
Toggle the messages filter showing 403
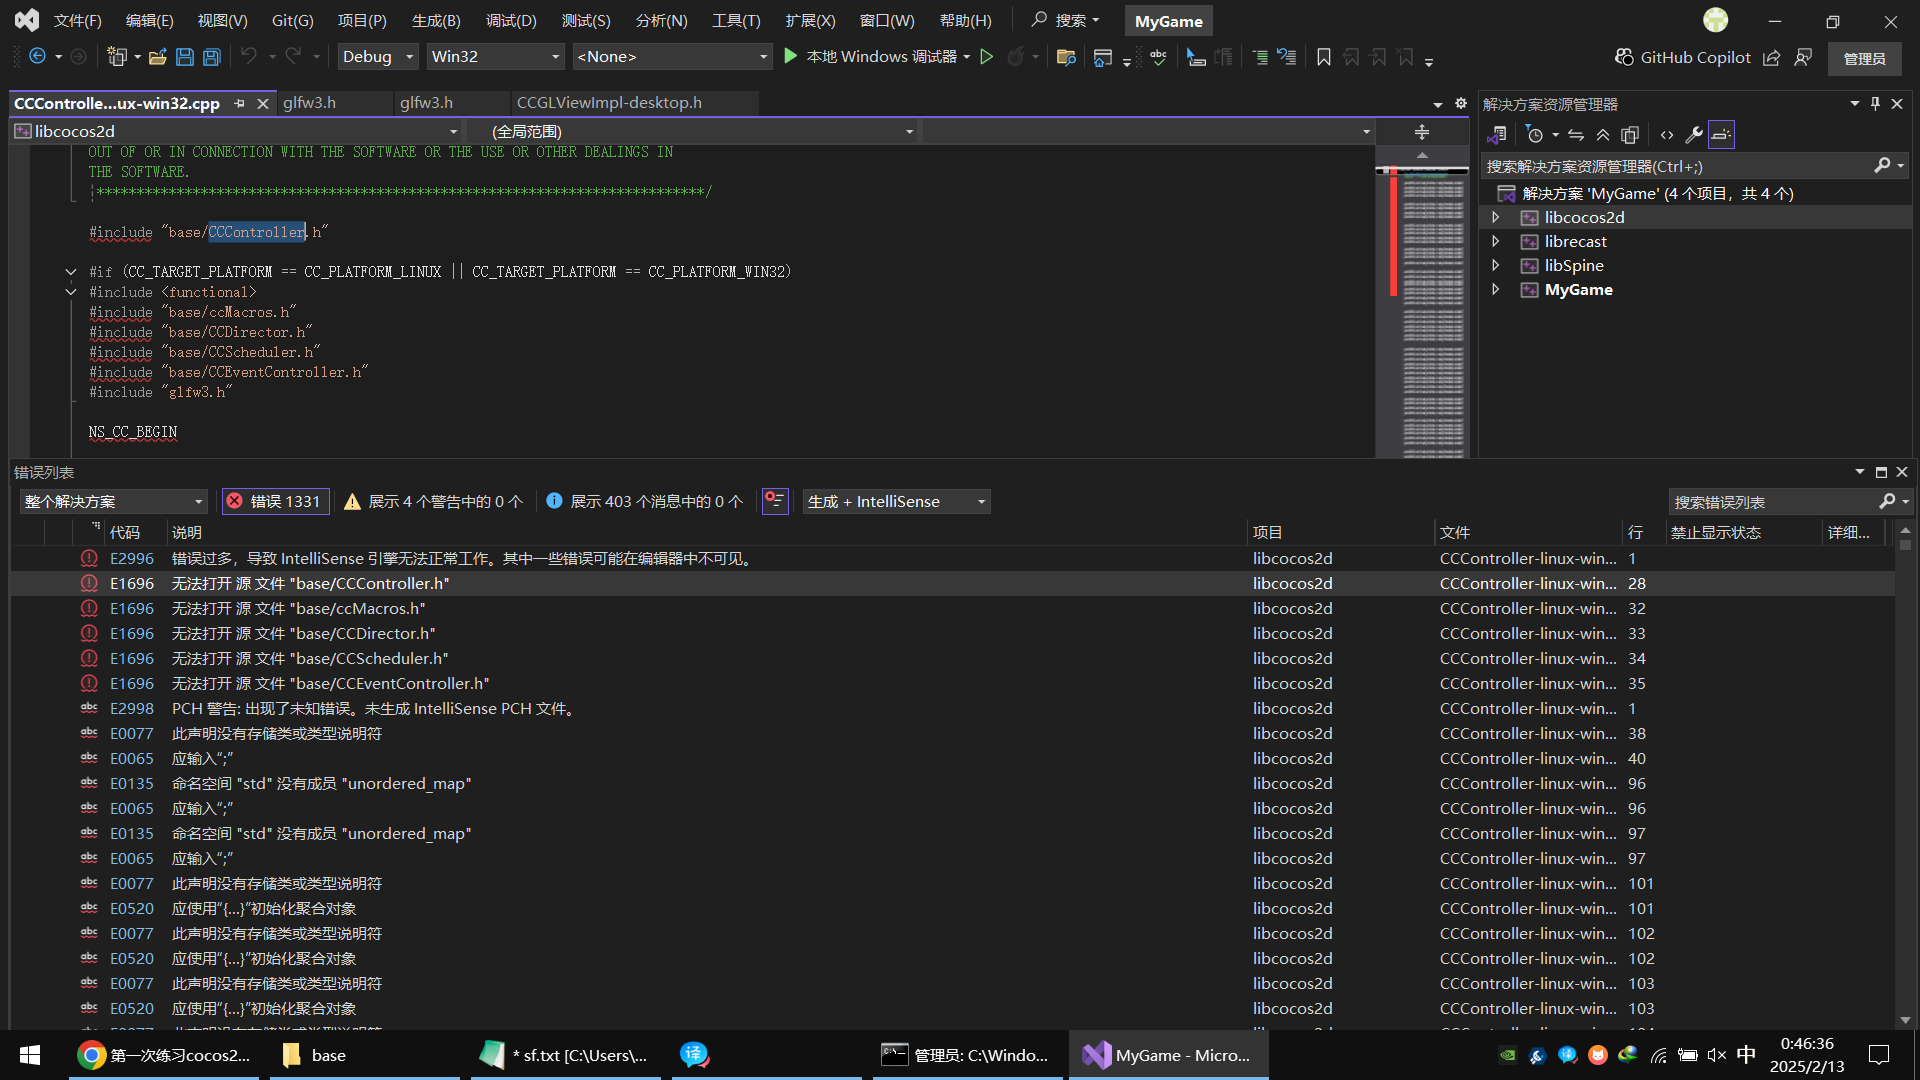[645, 502]
